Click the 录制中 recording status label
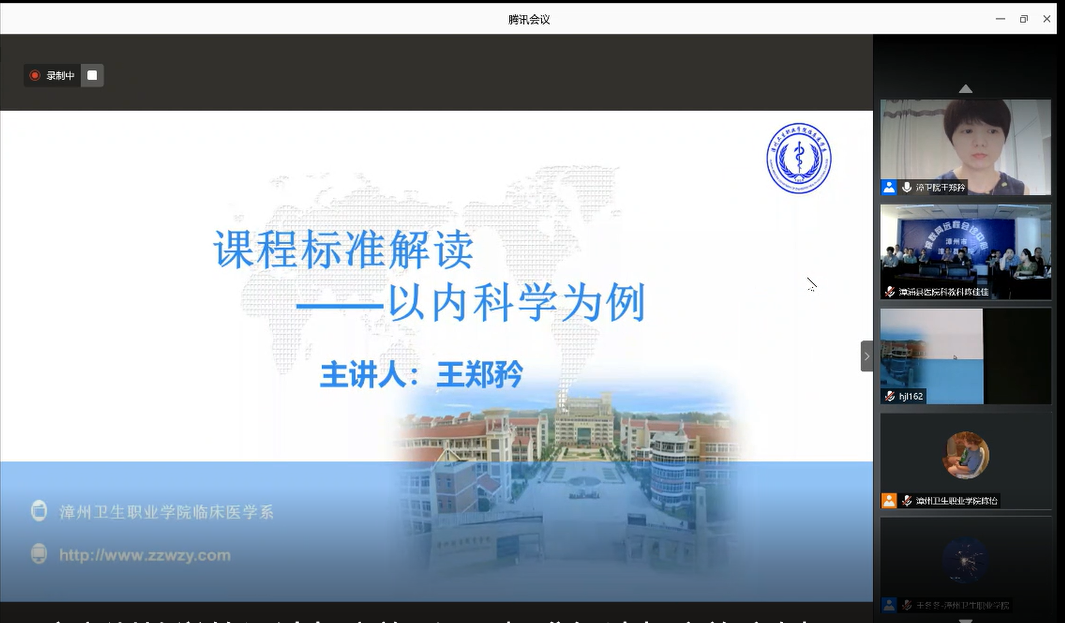This screenshot has width=1065, height=623. tap(60, 75)
